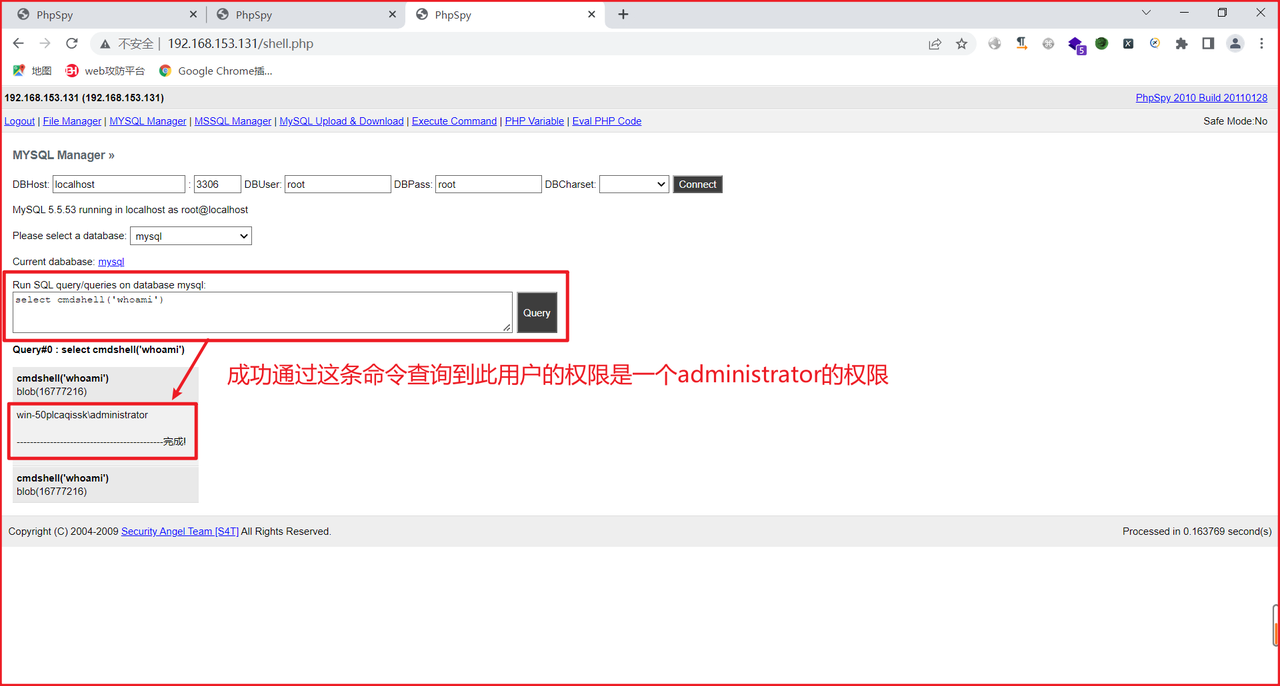The height and width of the screenshot is (686, 1280).
Task: Click 'Query#0 : select cmdshell('whoami')' text
Action: 99,350
